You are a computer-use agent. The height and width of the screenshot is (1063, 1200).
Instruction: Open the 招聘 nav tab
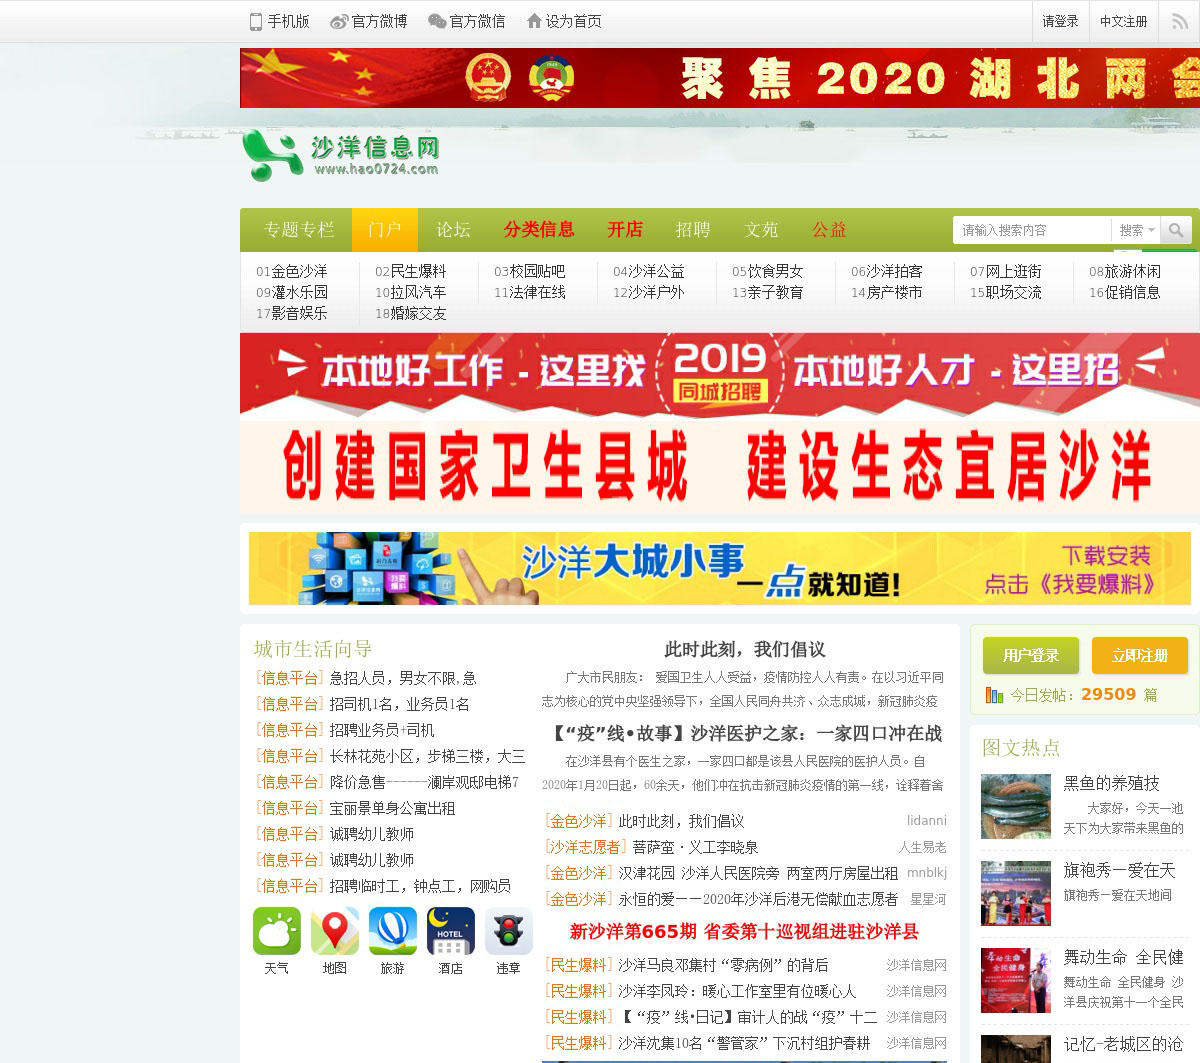pyautogui.click(x=693, y=230)
